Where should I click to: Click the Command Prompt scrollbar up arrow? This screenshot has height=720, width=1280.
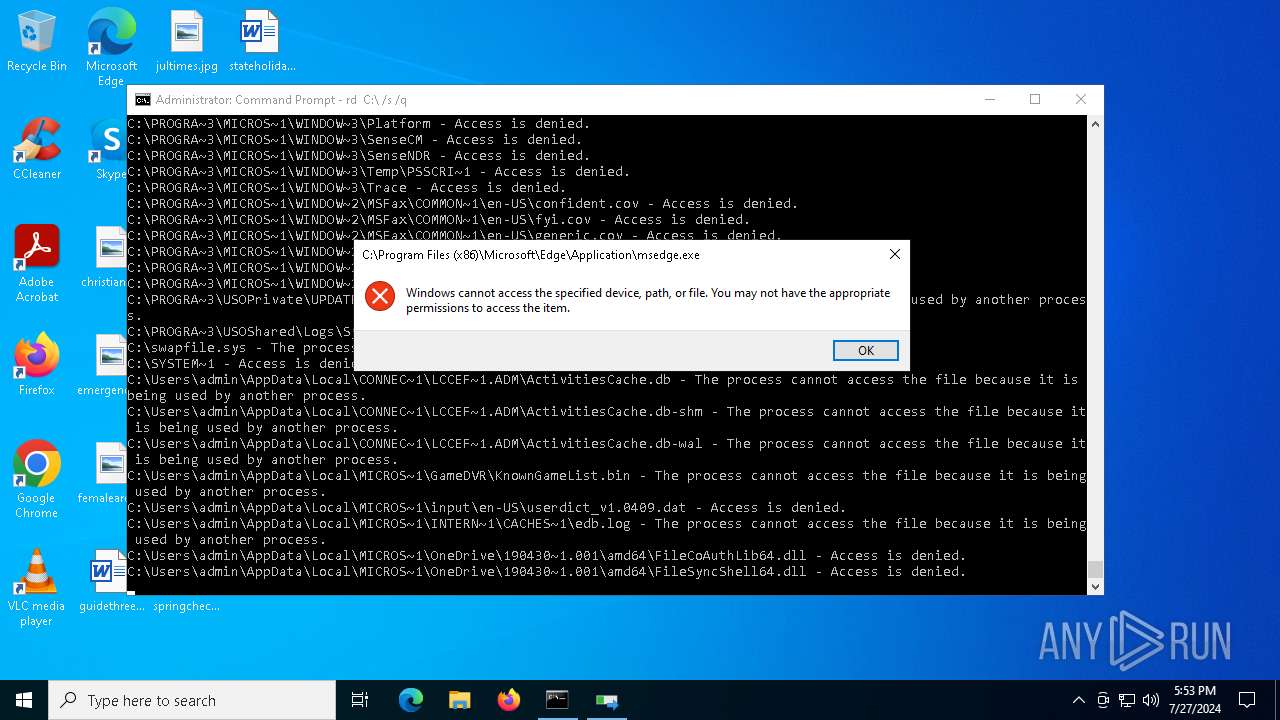(x=1095, y=125)
